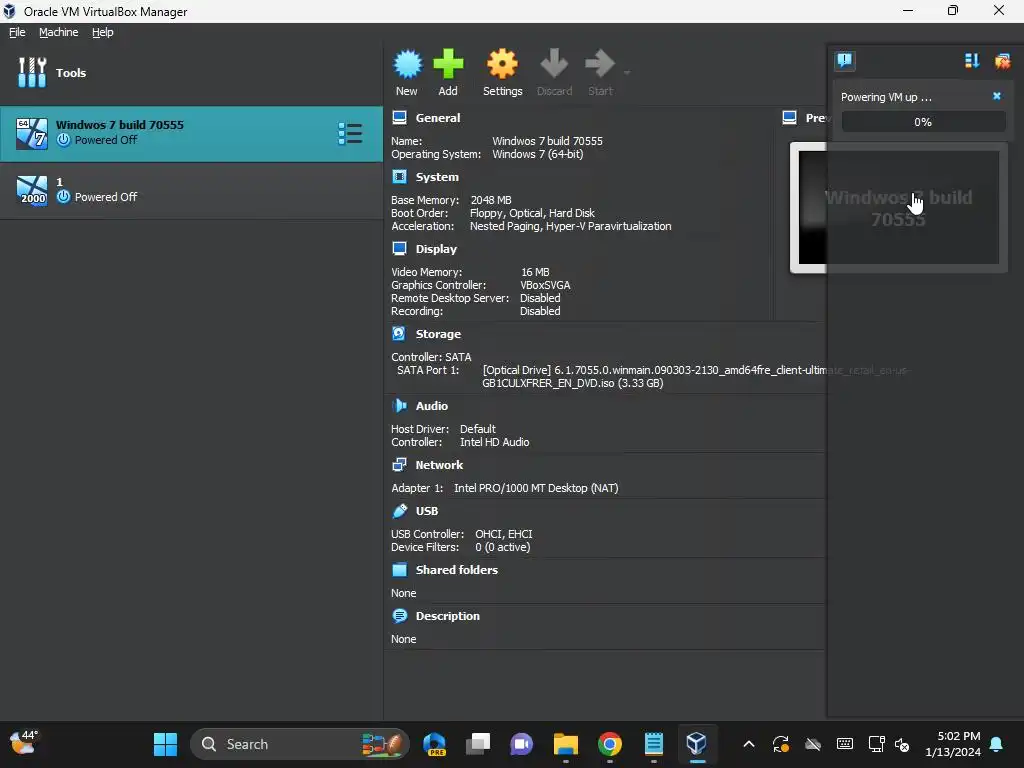Click the VM preview thumbnail
The image size is (1024, 768).
(899, 208)
